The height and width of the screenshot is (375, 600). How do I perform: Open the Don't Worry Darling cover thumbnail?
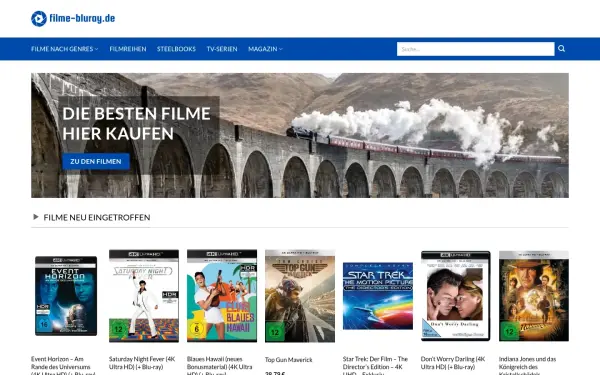coord(456,296)
